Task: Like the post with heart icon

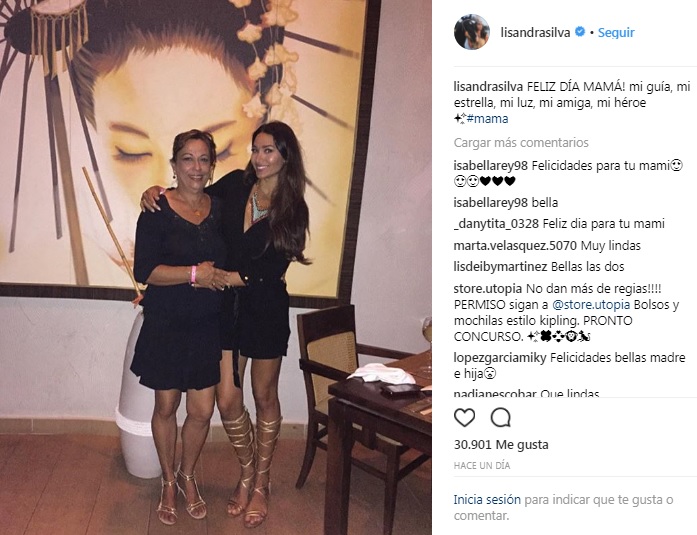Action: (465, 418)
